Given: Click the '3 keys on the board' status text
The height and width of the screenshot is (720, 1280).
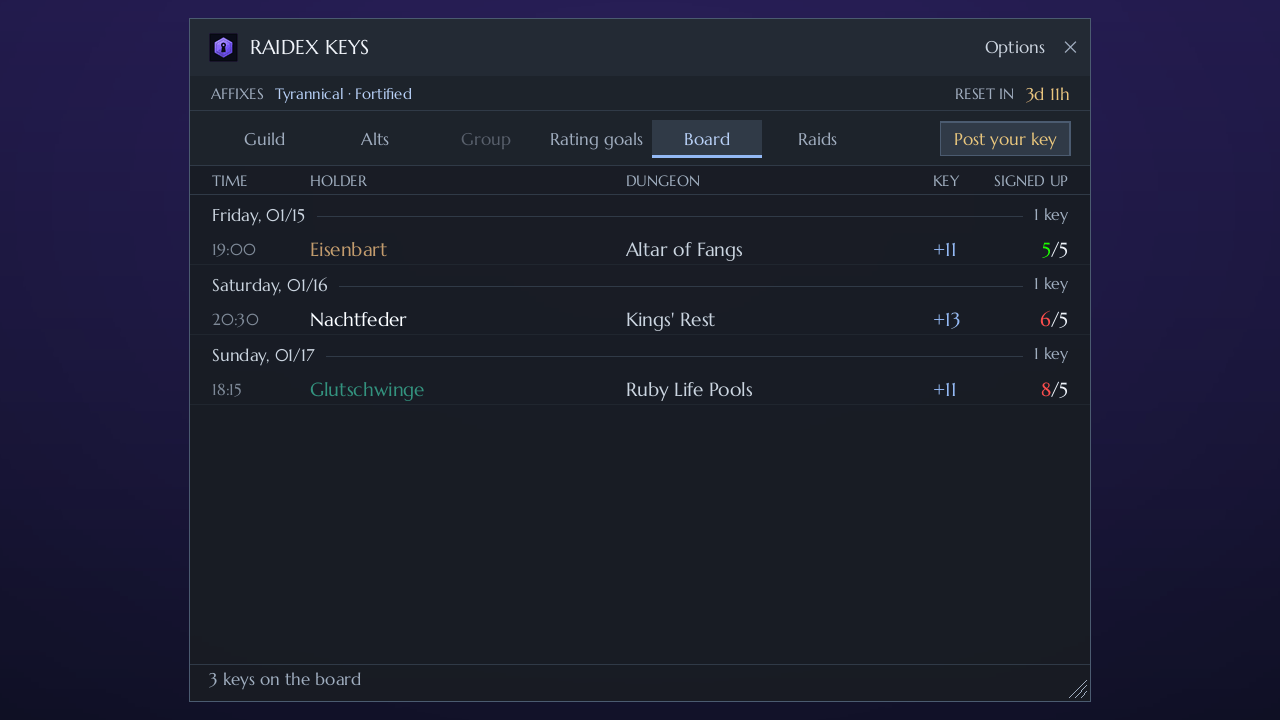Looking at the screenshot, I should [x=285, y=680].
